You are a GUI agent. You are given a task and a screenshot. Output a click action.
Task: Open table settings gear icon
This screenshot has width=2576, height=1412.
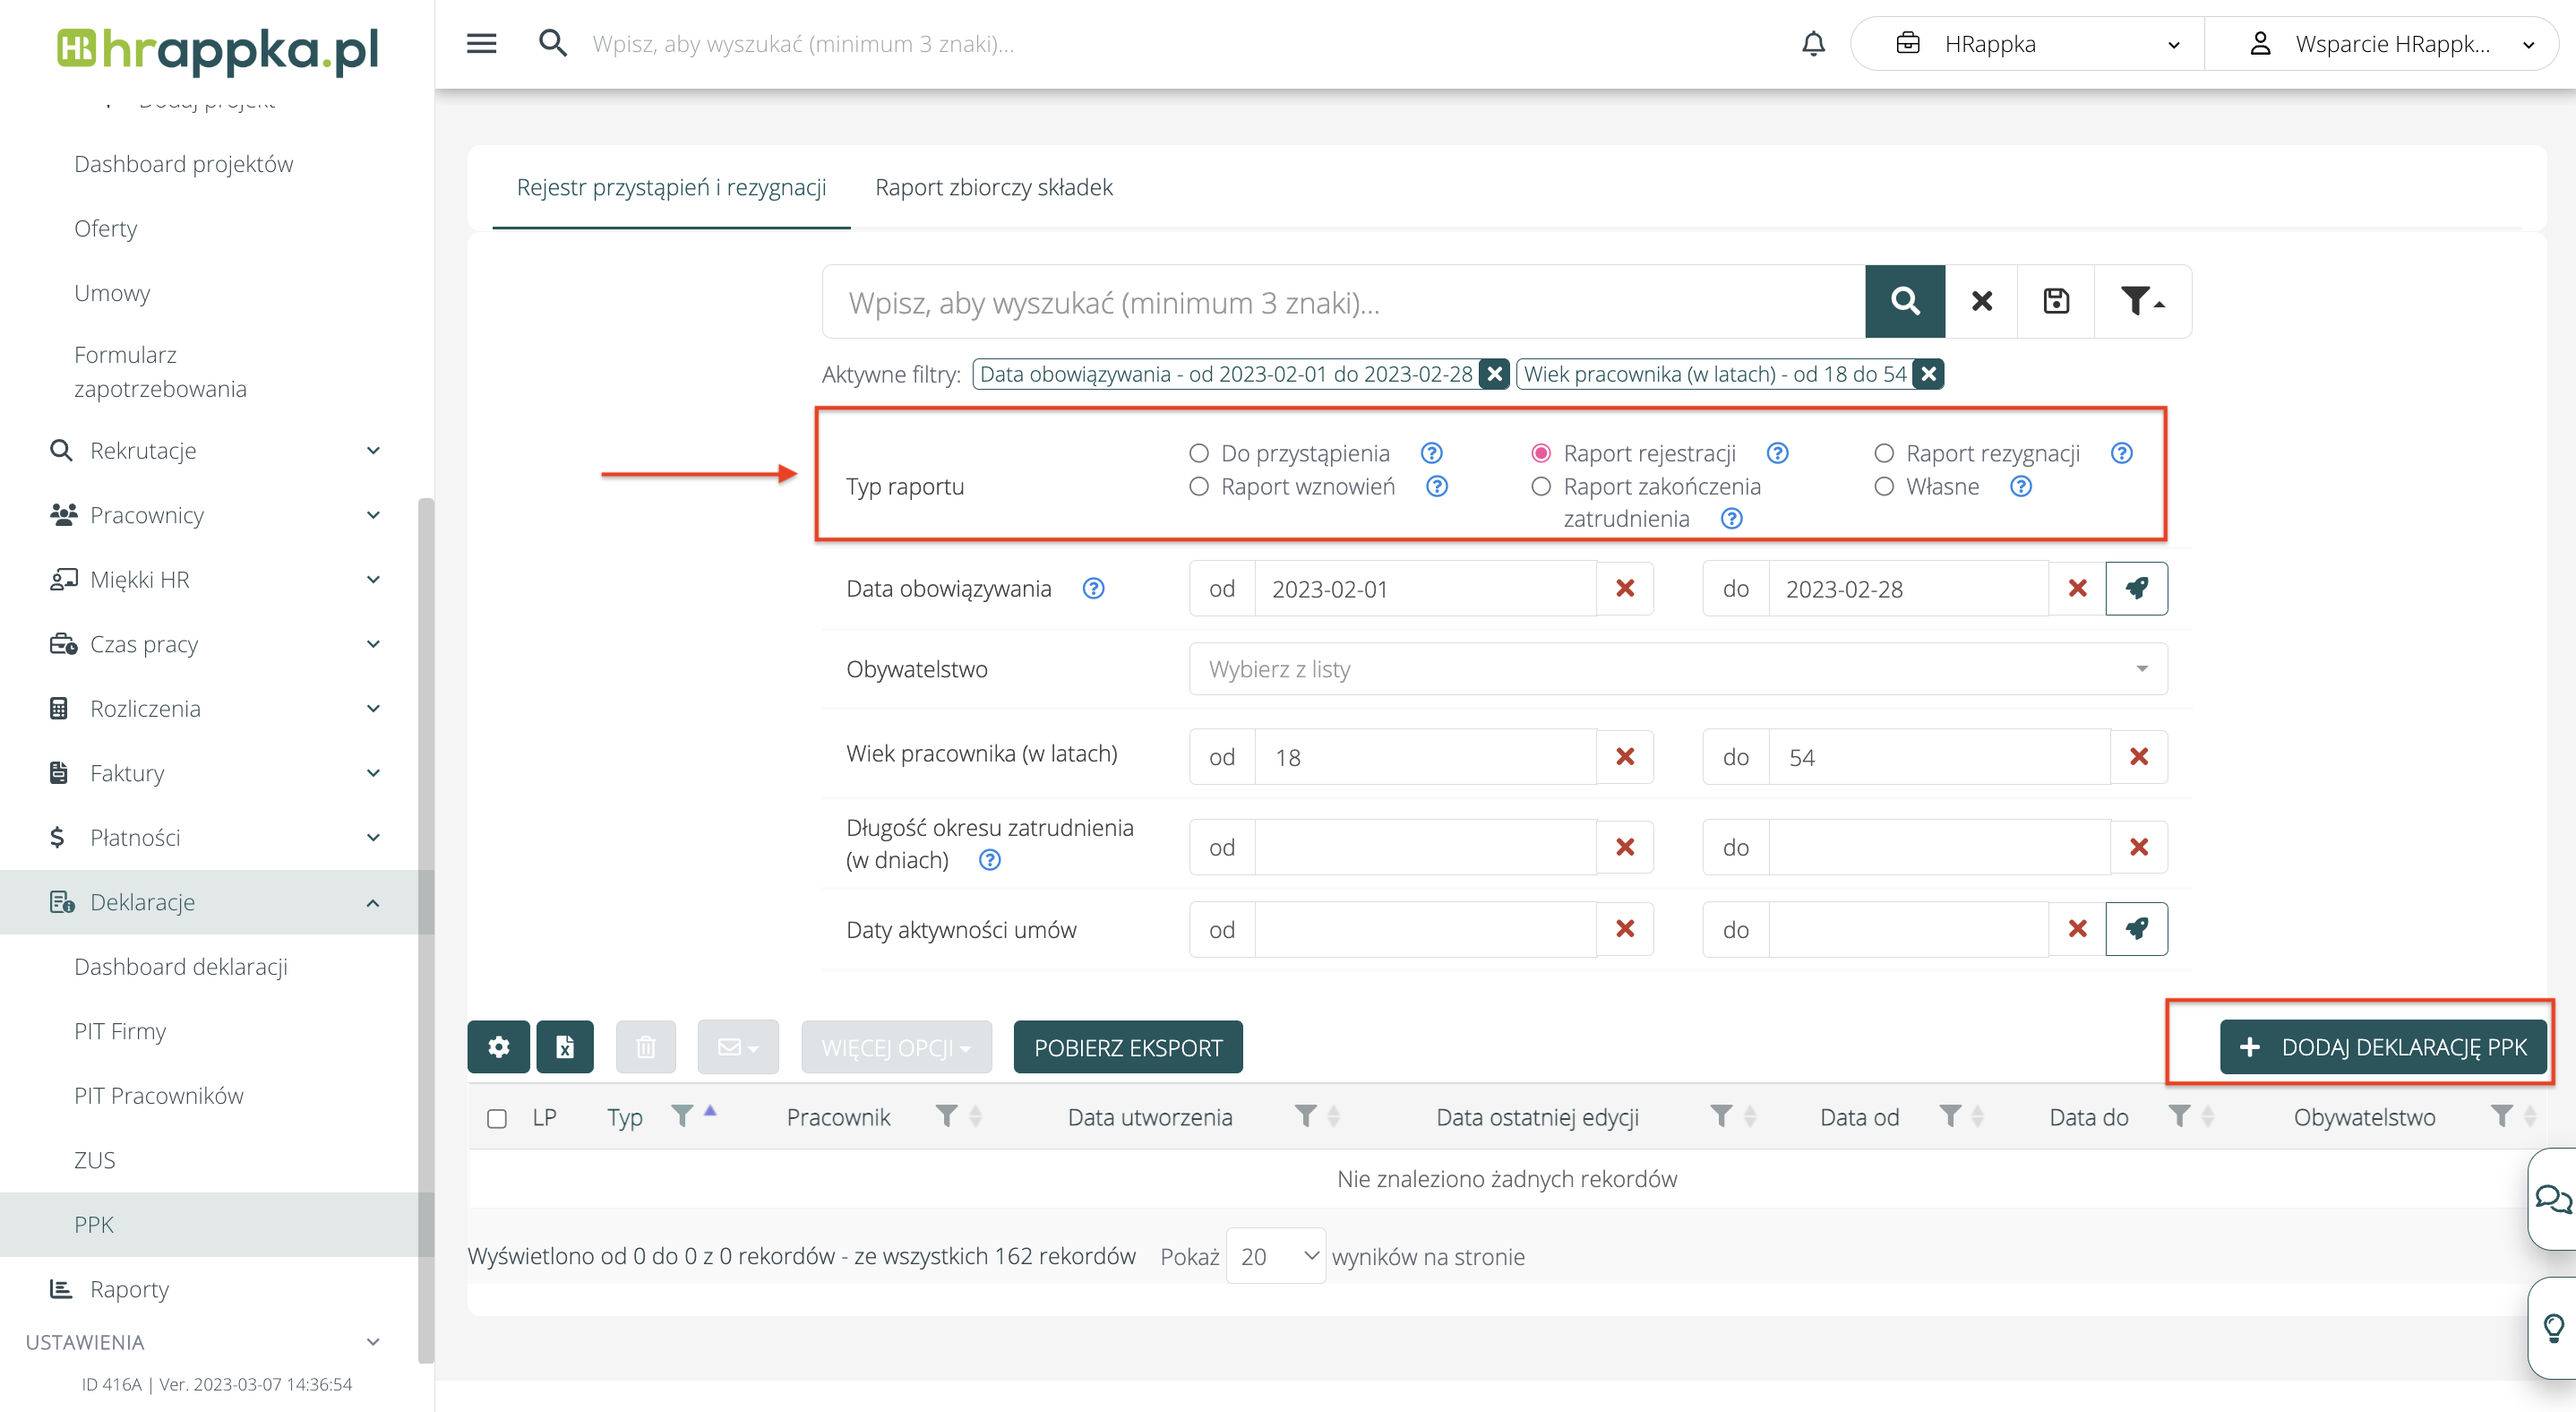(x=498, y=1047)
